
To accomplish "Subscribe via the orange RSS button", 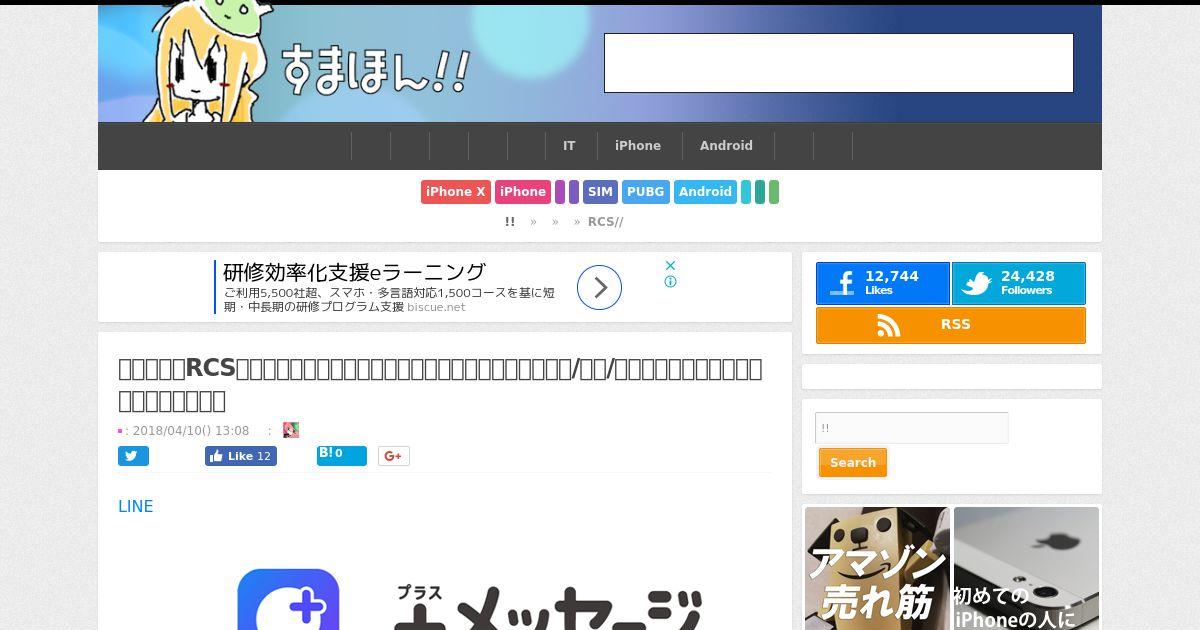I will (951, 325).
